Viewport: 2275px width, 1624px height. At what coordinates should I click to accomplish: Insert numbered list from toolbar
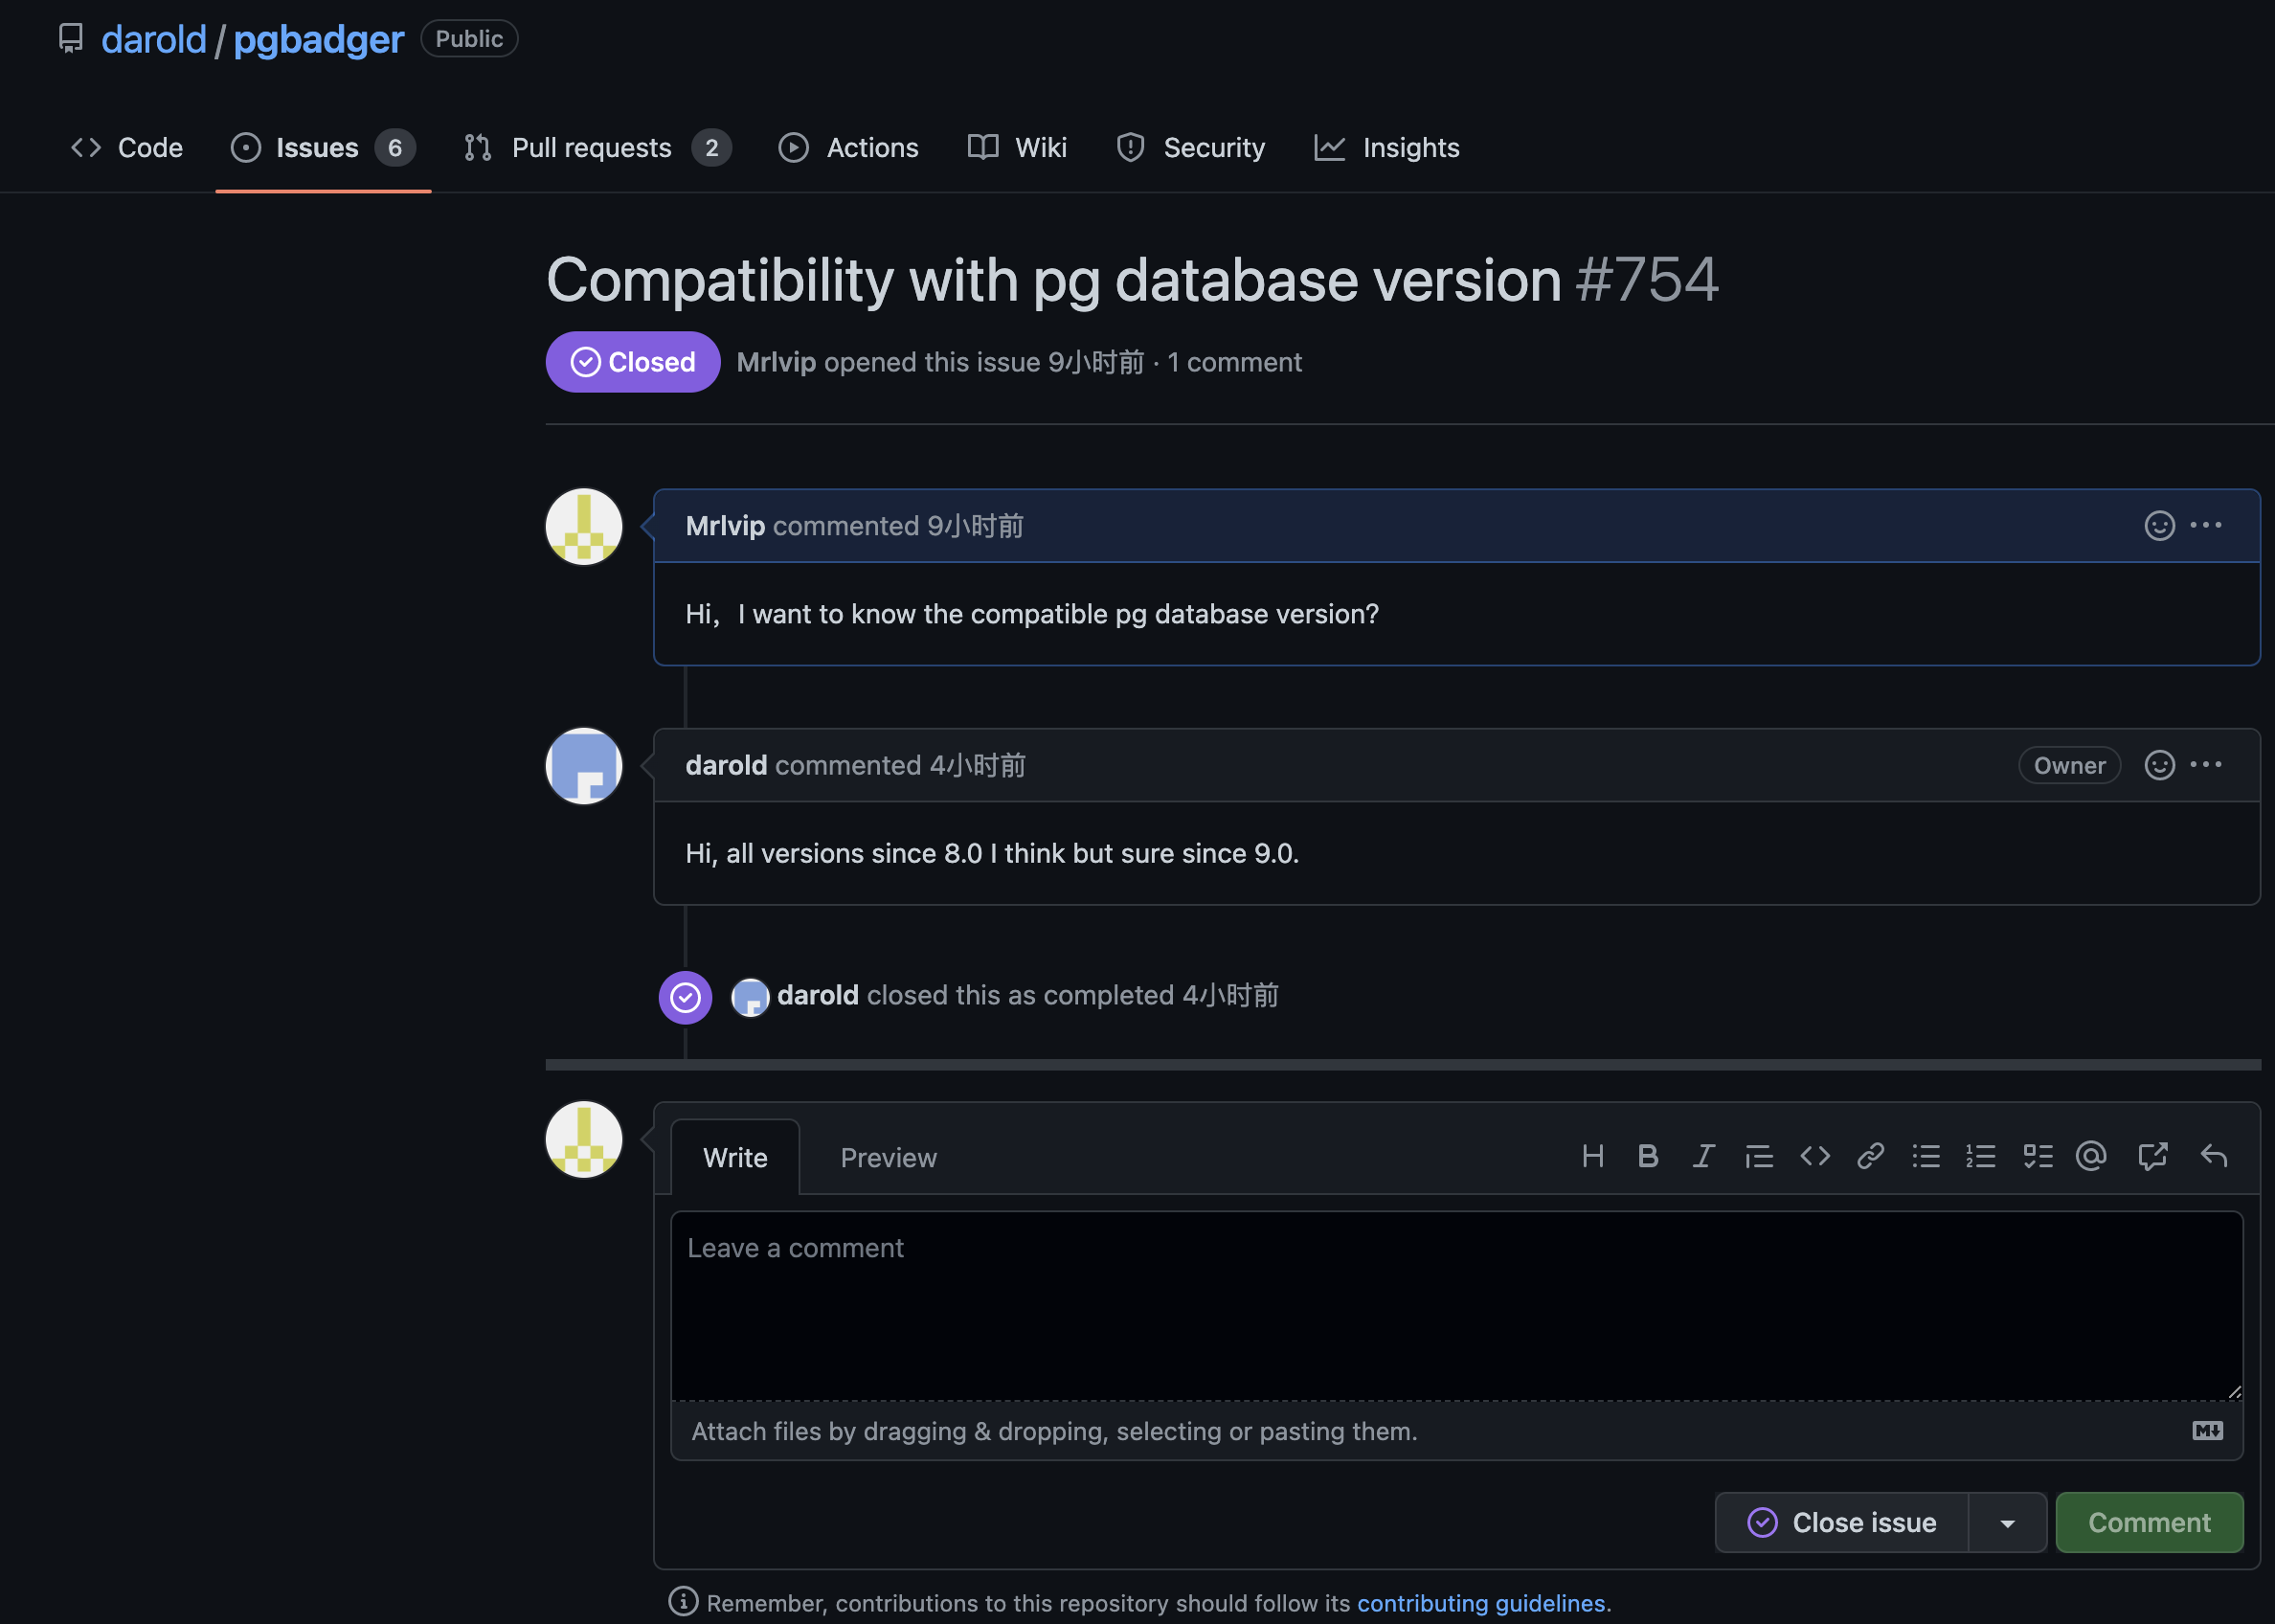[1980, 1157]
